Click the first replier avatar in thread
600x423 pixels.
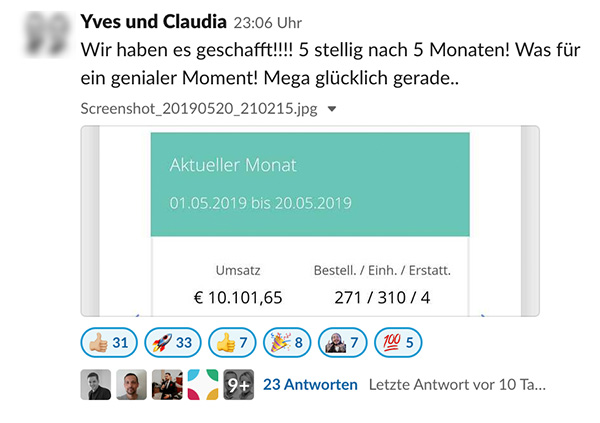click(x=96, y=385)
